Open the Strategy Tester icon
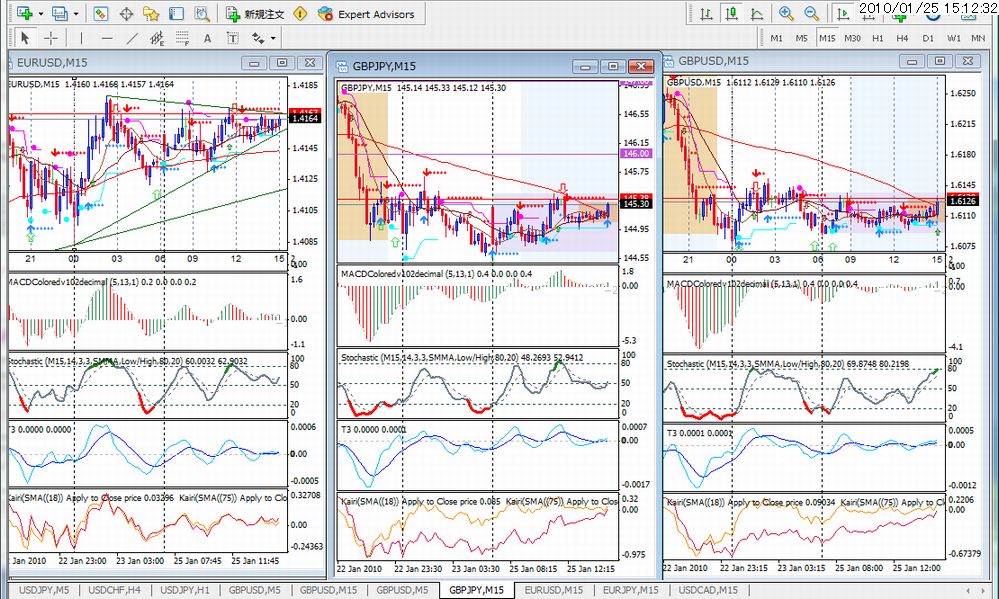Viewport: 999px width, 599px height. (x=201, y=13)
